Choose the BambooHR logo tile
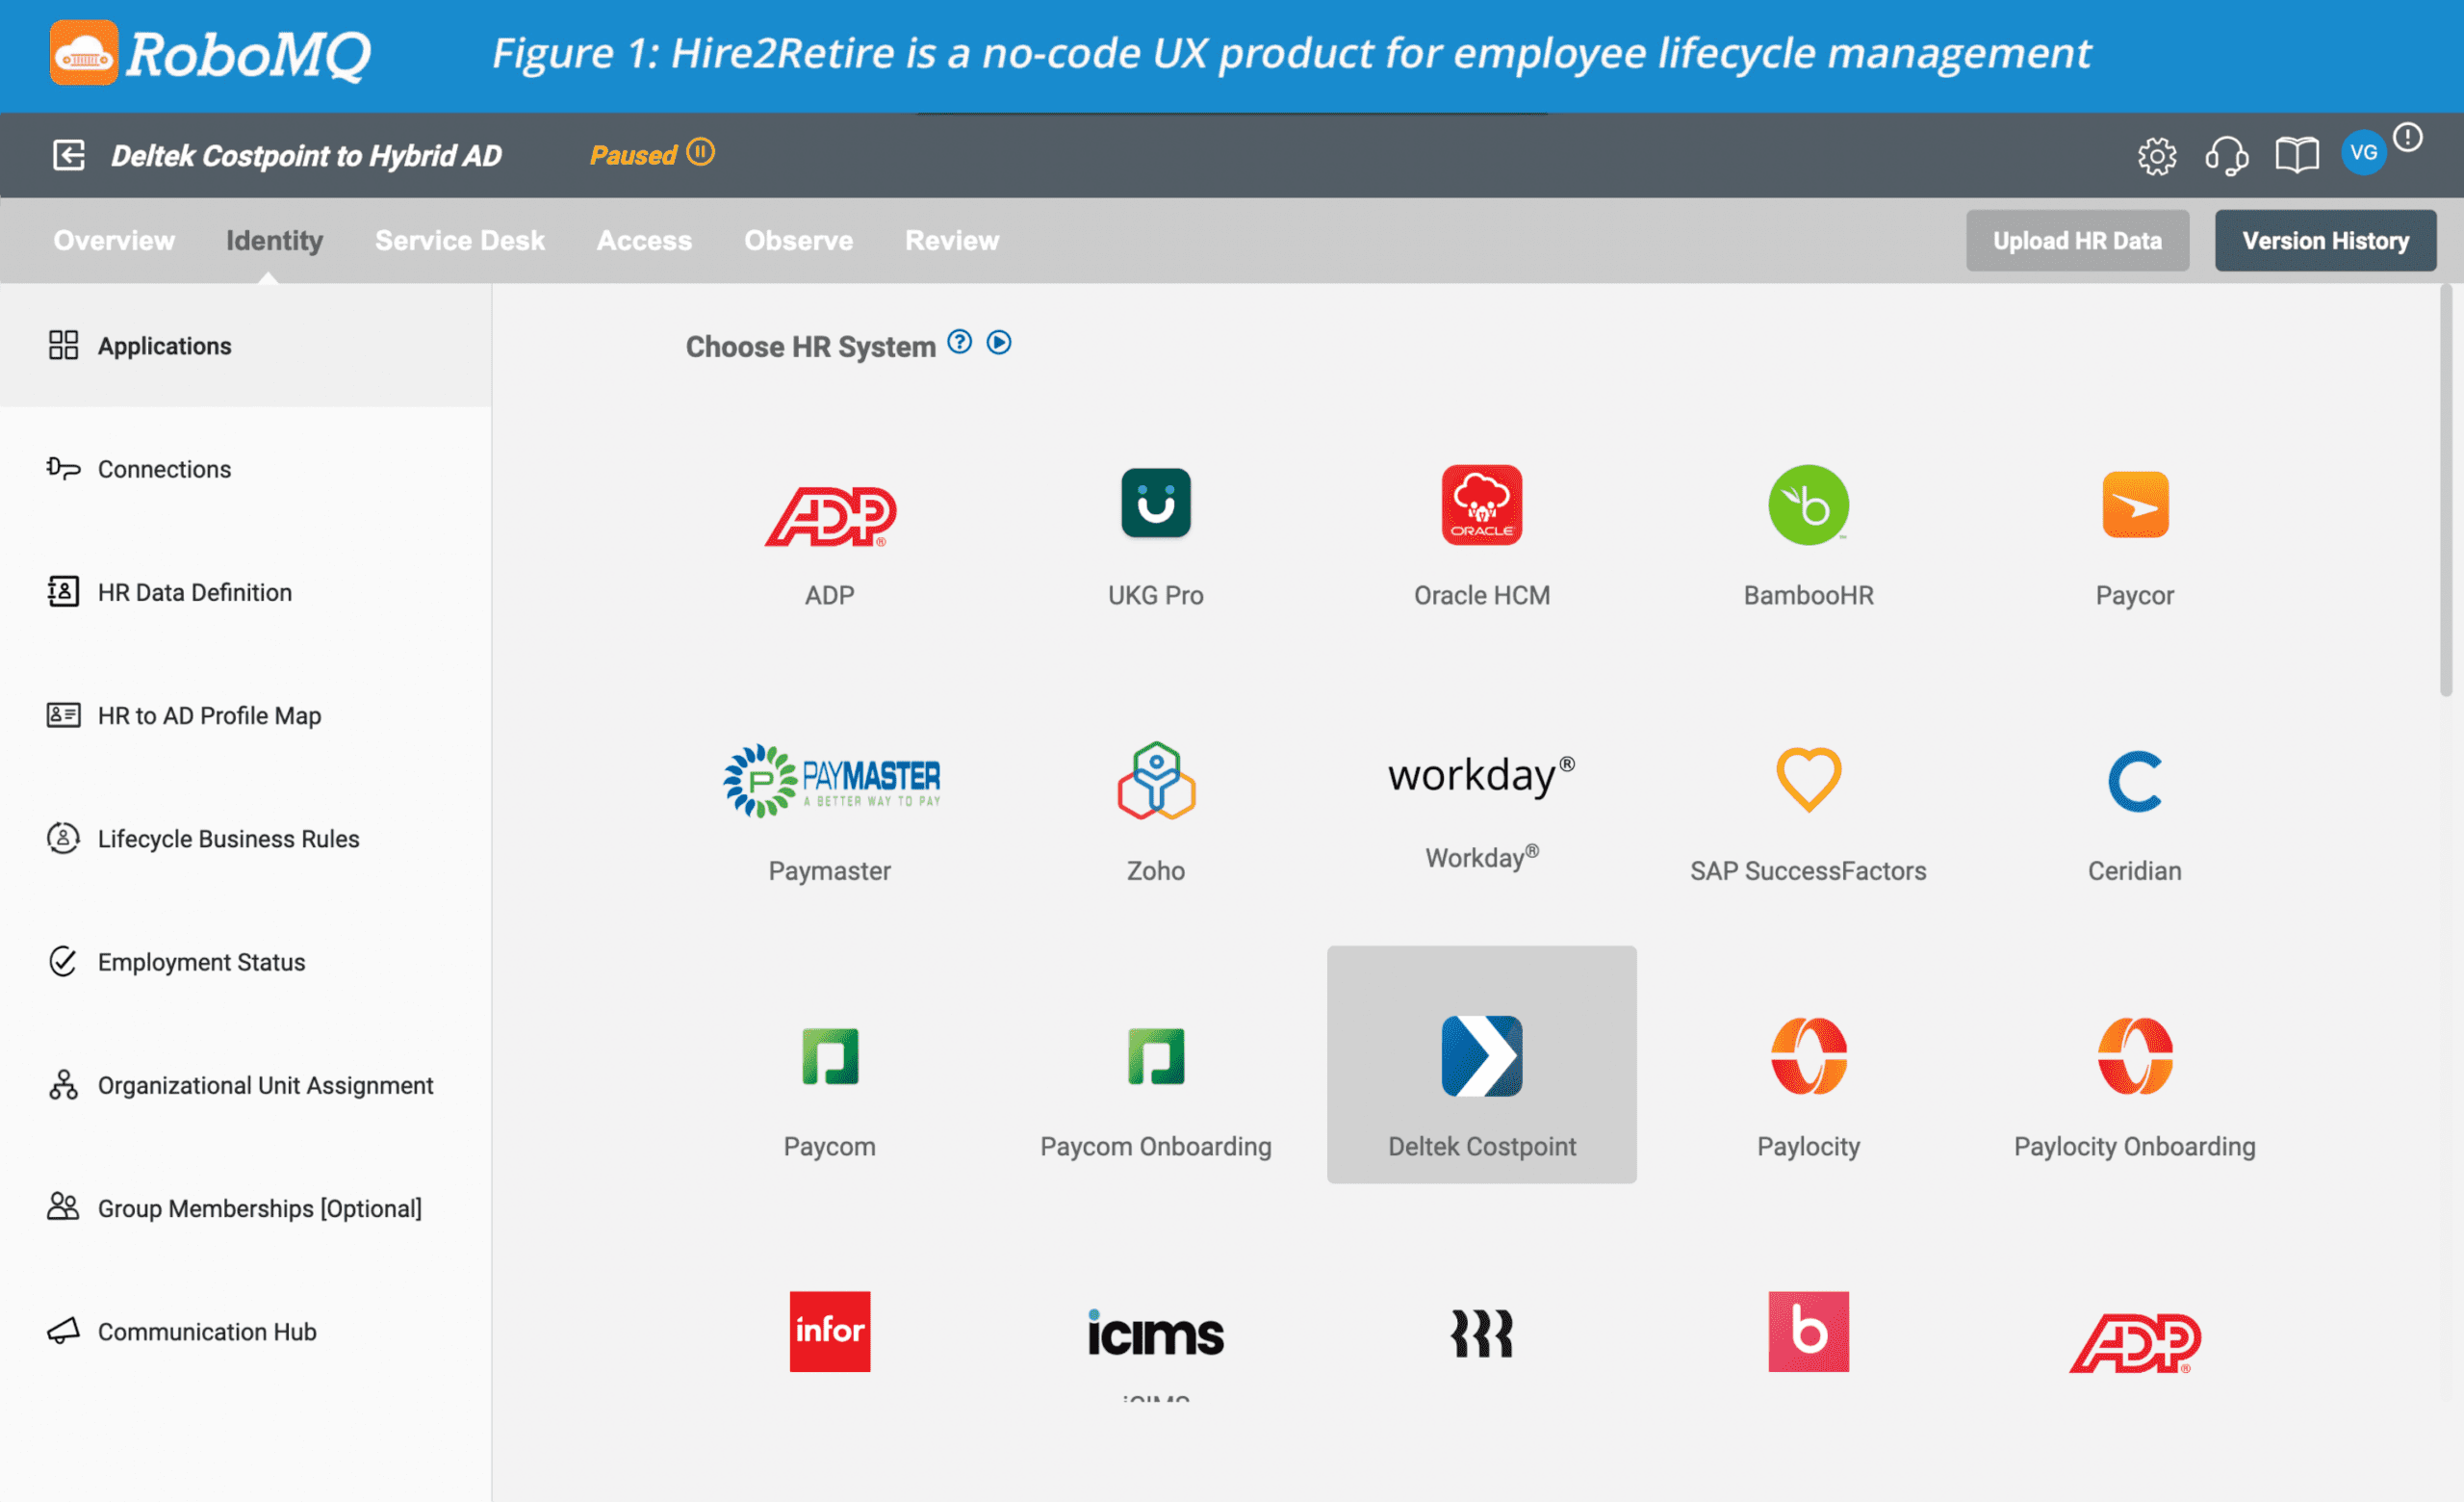The width and height of the screenshot is (2464, 1502). click(1807, 505)
